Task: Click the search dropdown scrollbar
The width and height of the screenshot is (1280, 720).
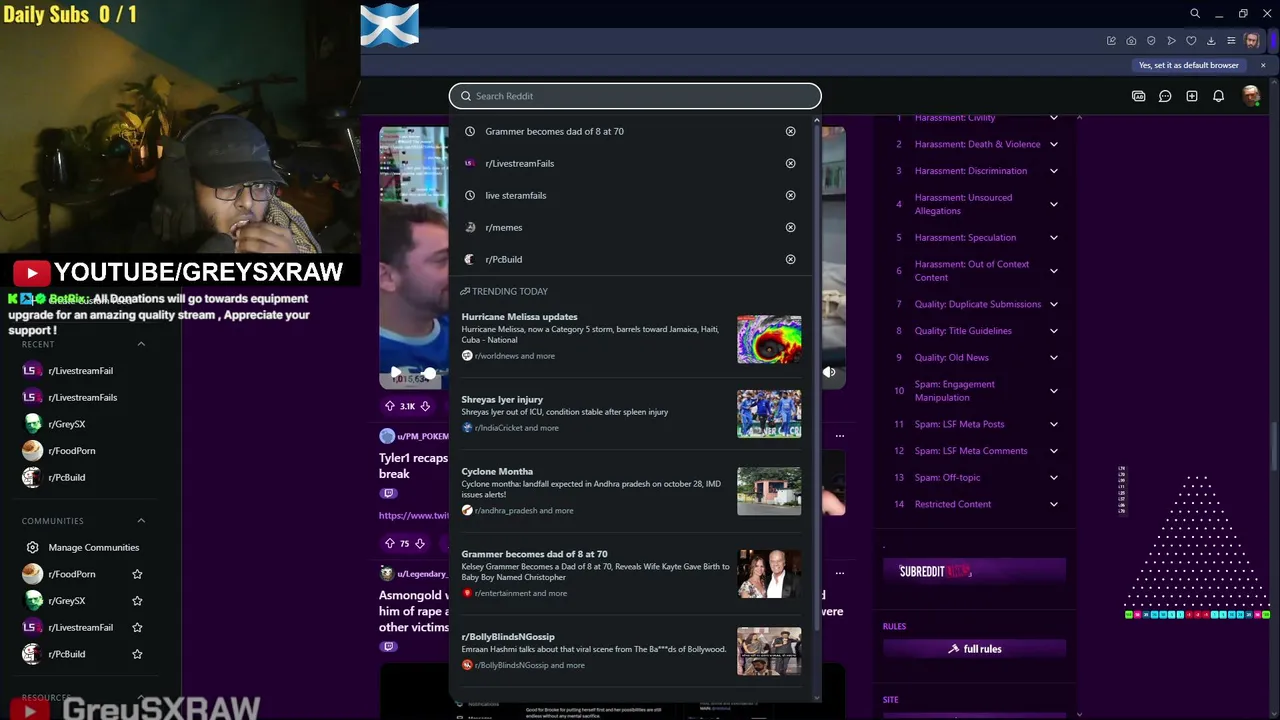Action: tap(817, 380)
